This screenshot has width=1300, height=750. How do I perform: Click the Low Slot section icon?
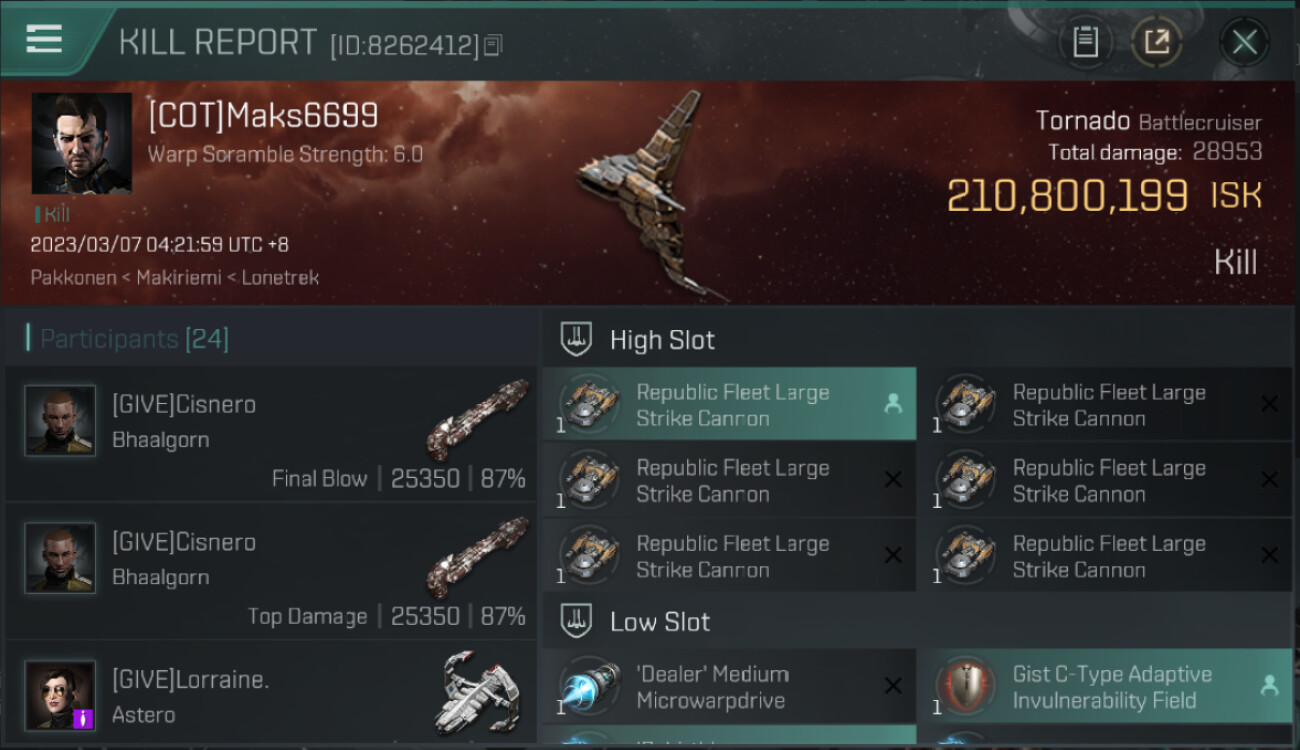coord(576,622)
